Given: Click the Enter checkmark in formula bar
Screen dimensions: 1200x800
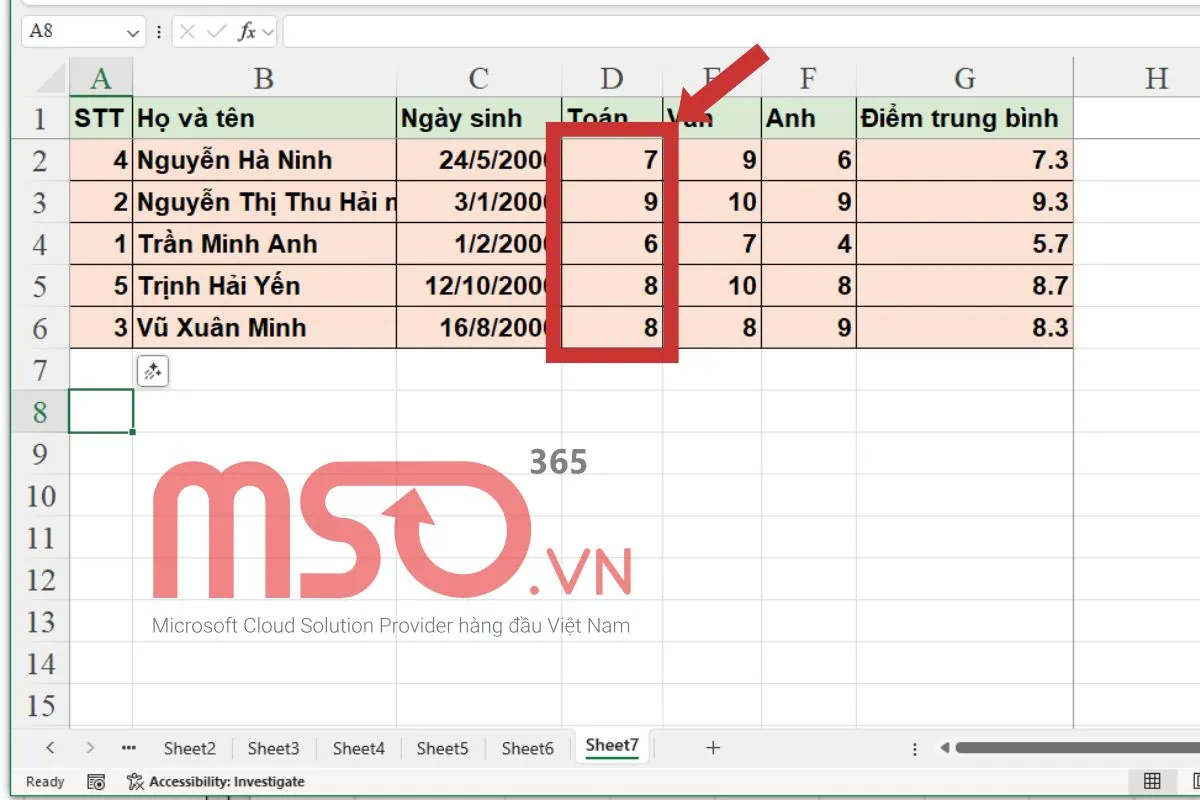Looking at the screenshot, I should (215, 32).
